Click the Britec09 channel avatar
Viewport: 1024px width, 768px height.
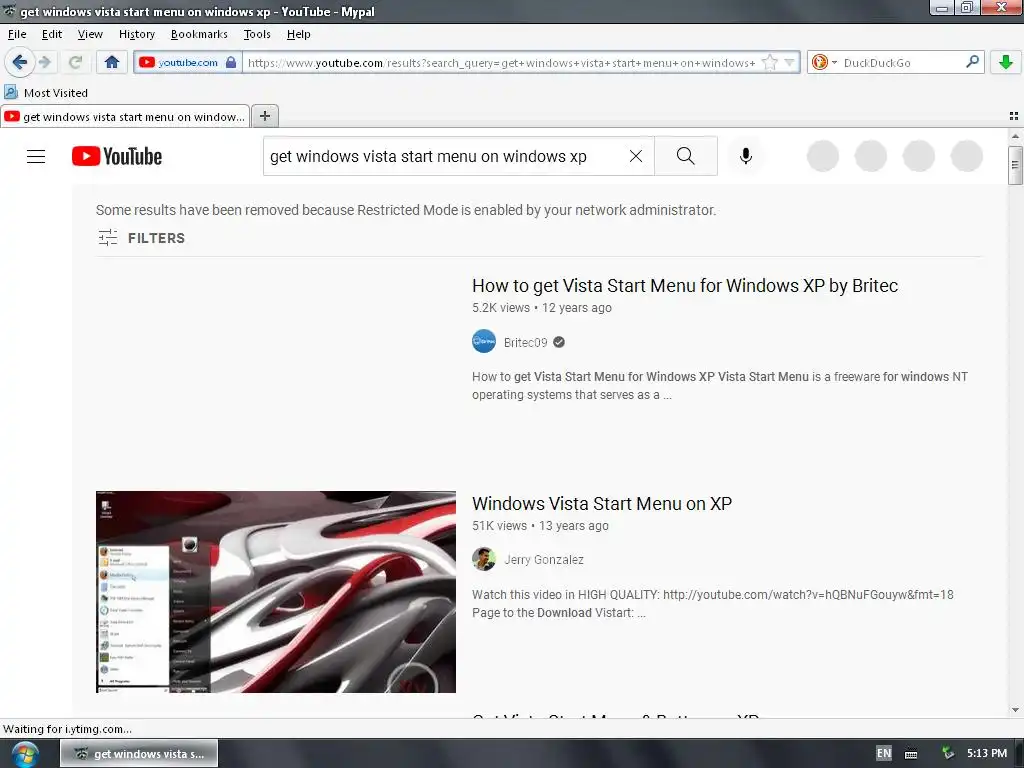point(484,342)
